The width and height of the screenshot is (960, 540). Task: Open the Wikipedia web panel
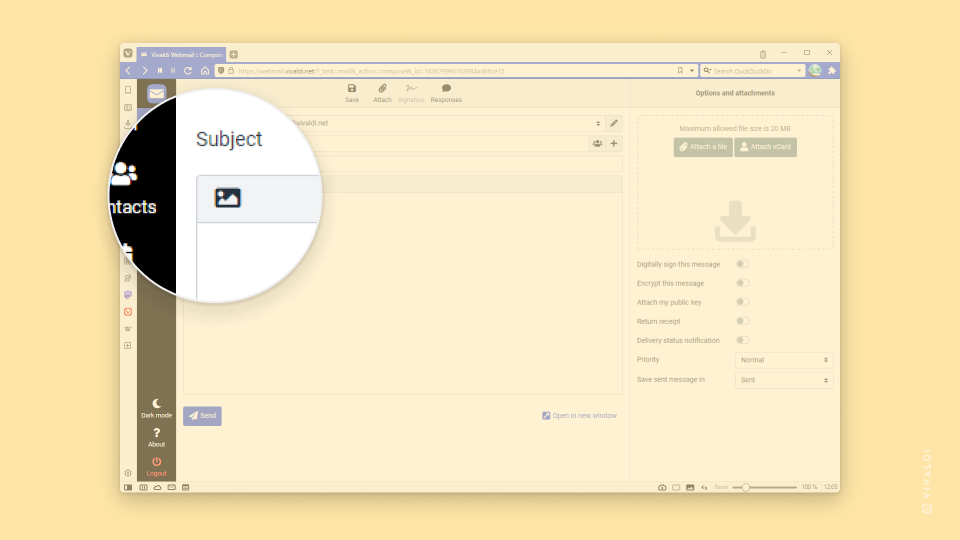click(x=128, y=329)
